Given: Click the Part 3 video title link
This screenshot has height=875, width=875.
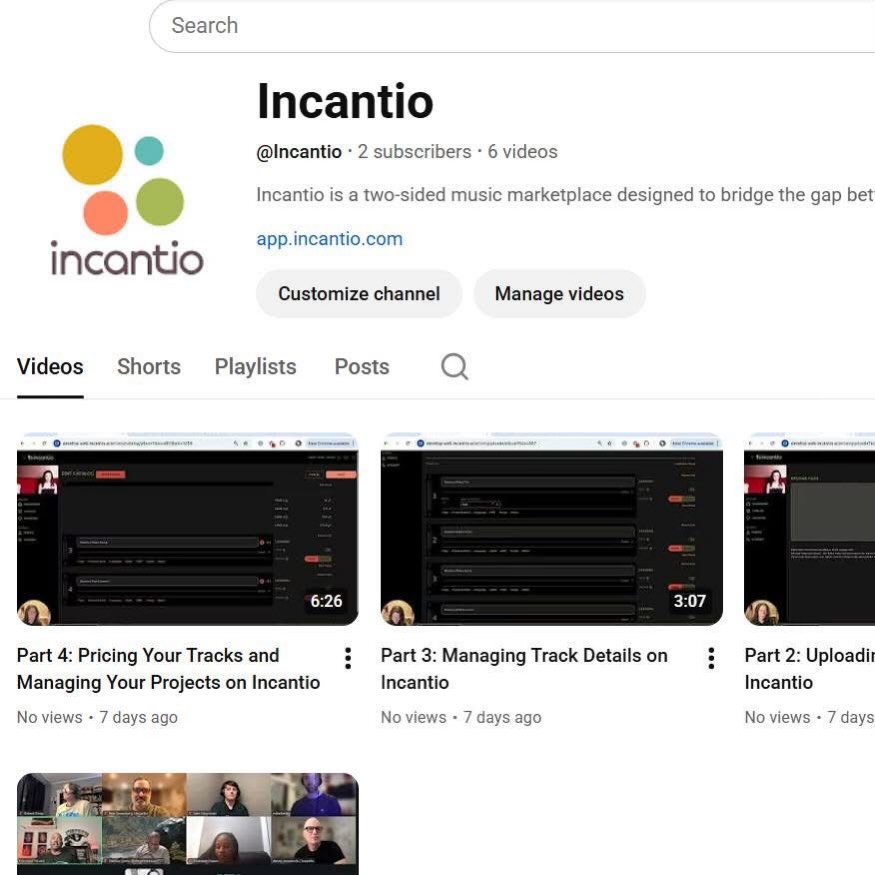Looking at the screenshot, I should pyautogui.click(x=524, y=668).
